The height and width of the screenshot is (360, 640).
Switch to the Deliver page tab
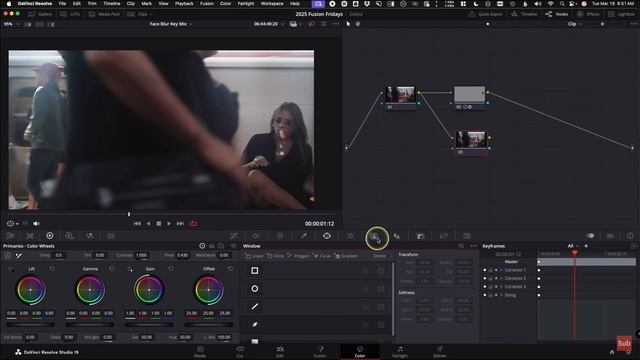pos(440,352)
